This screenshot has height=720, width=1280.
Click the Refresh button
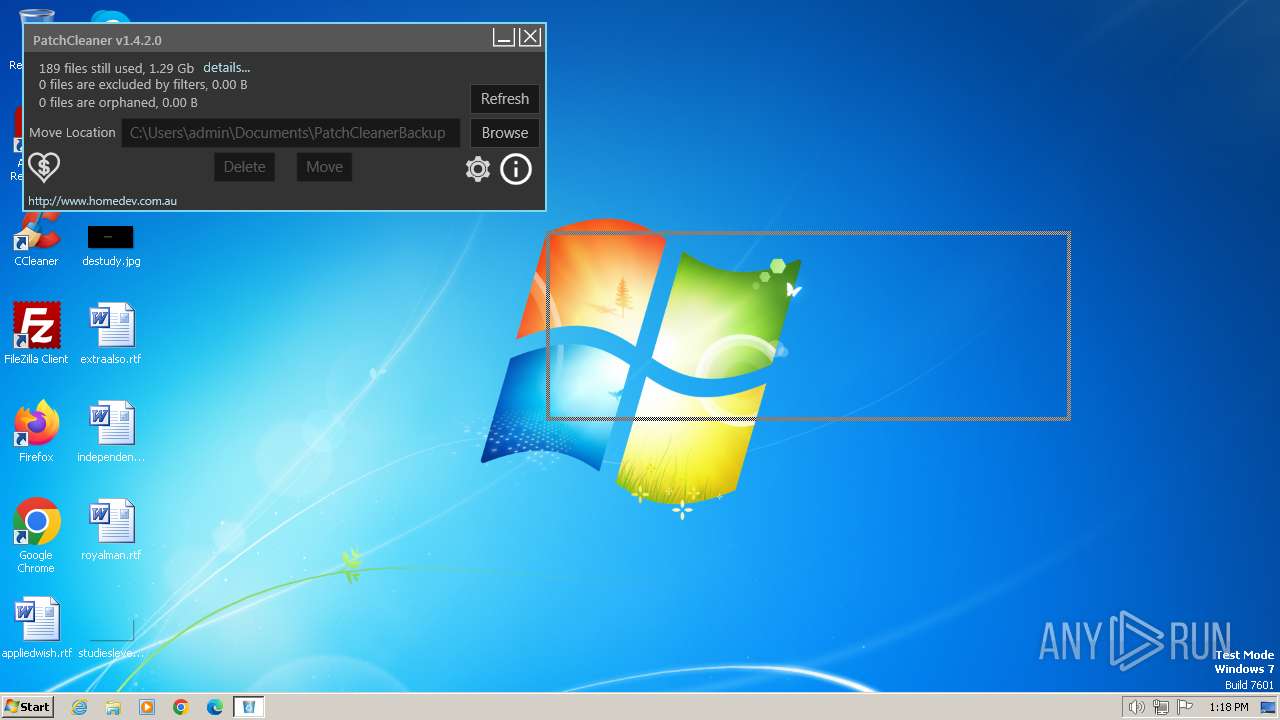[505, 99]
